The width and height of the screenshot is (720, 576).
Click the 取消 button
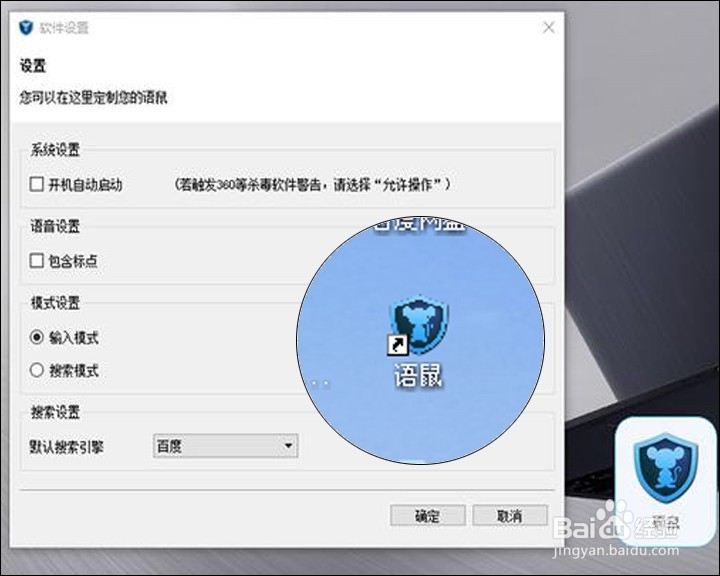(x=510, y=516)
